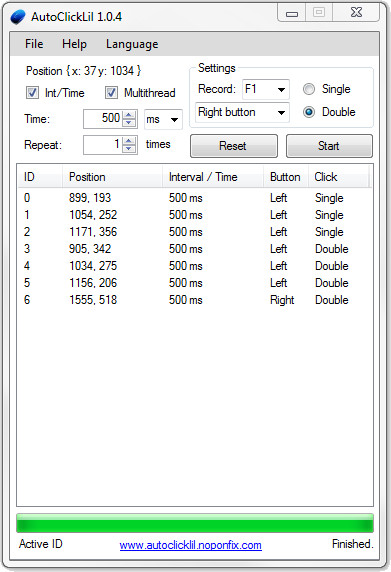Click the AutoClickLil app icon in title bar
The image size is (391, 572).
pyautogui.click(x=18, y=17)
